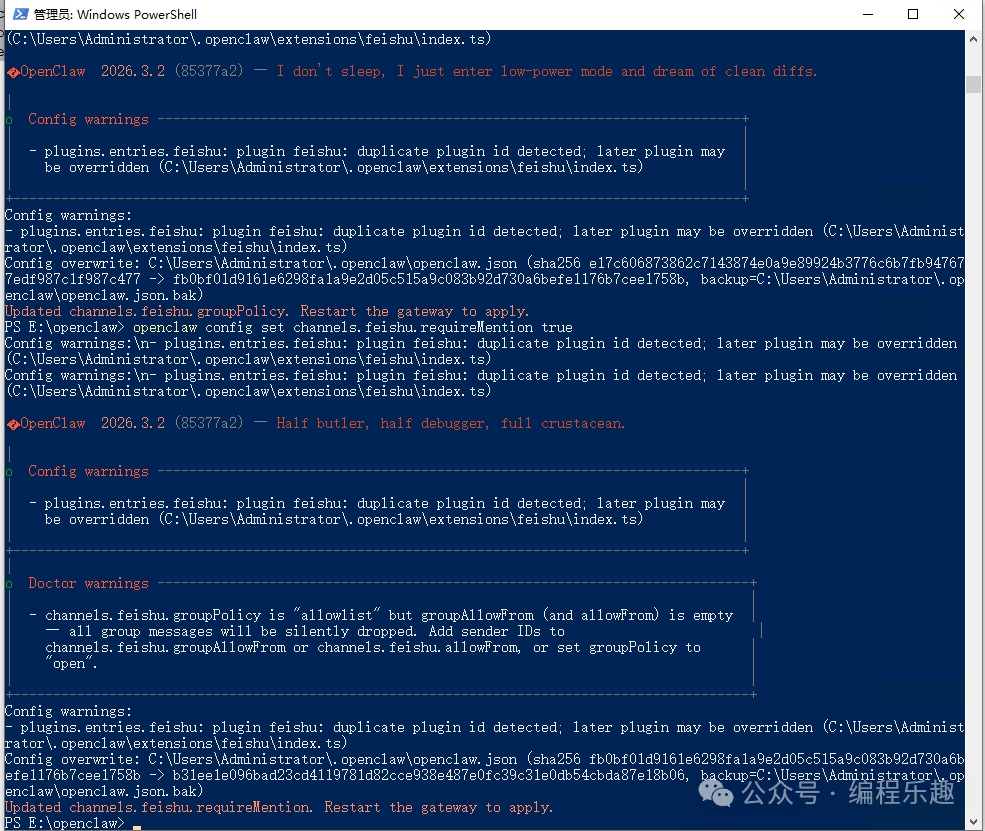Click the command 'openclaw config set channels.feishu.requireMention true'

tap(352, 327)
